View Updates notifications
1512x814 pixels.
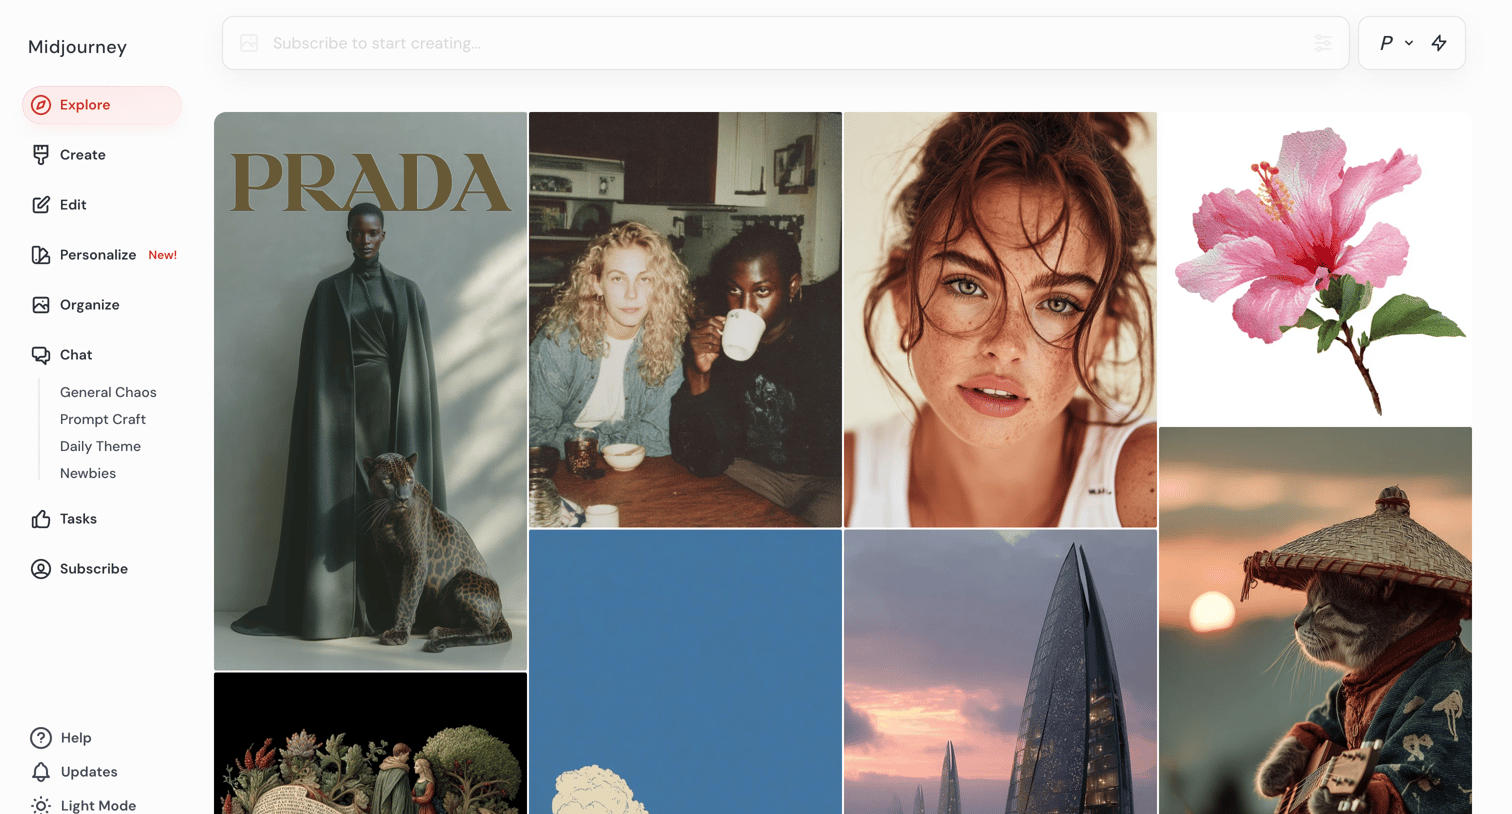coord(89,772)
